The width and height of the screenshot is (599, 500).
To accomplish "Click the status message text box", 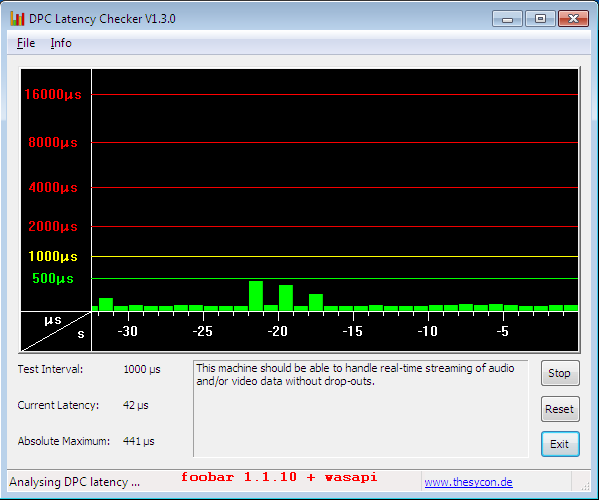I will point(361,408).
